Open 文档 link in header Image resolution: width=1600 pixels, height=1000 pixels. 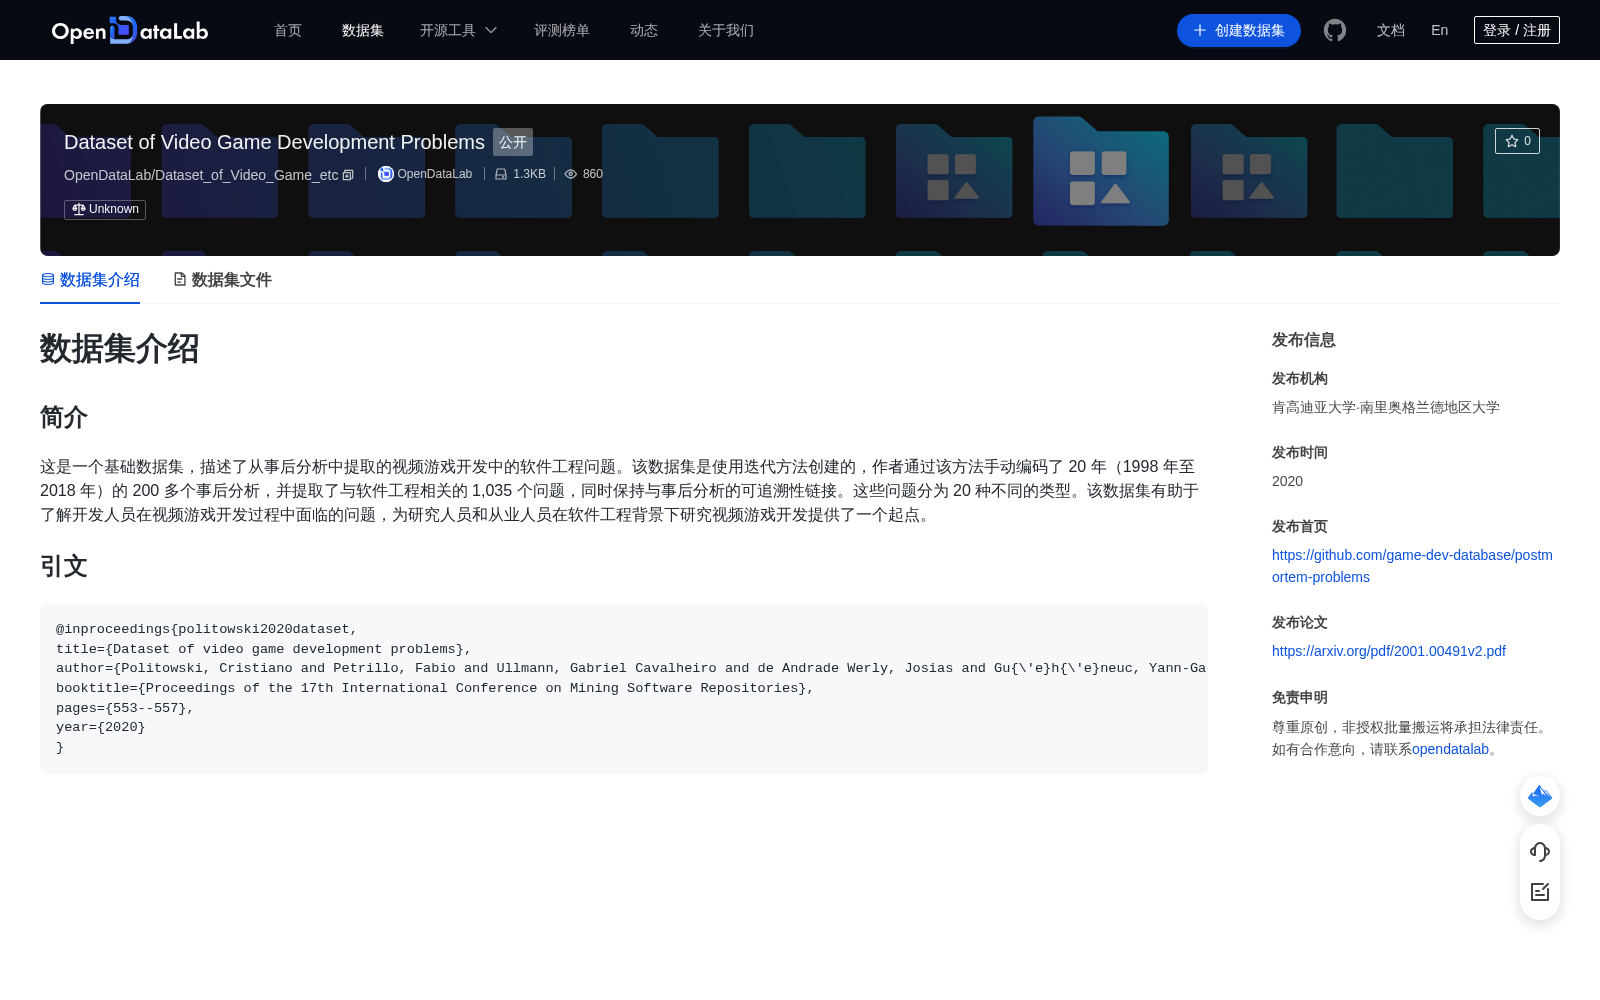(1391, 30)
